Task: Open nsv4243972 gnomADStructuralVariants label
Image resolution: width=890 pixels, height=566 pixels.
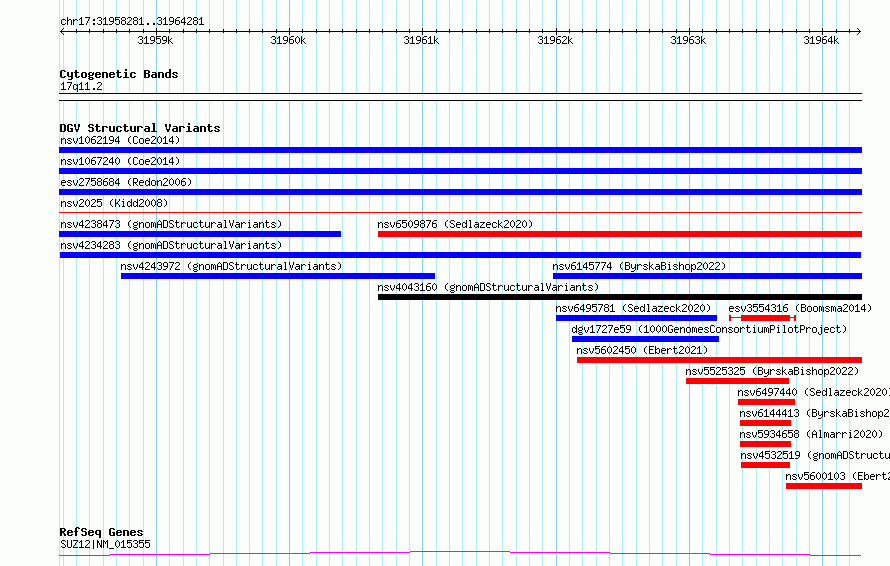Action: pyautogui.click(x=231, y=266)
